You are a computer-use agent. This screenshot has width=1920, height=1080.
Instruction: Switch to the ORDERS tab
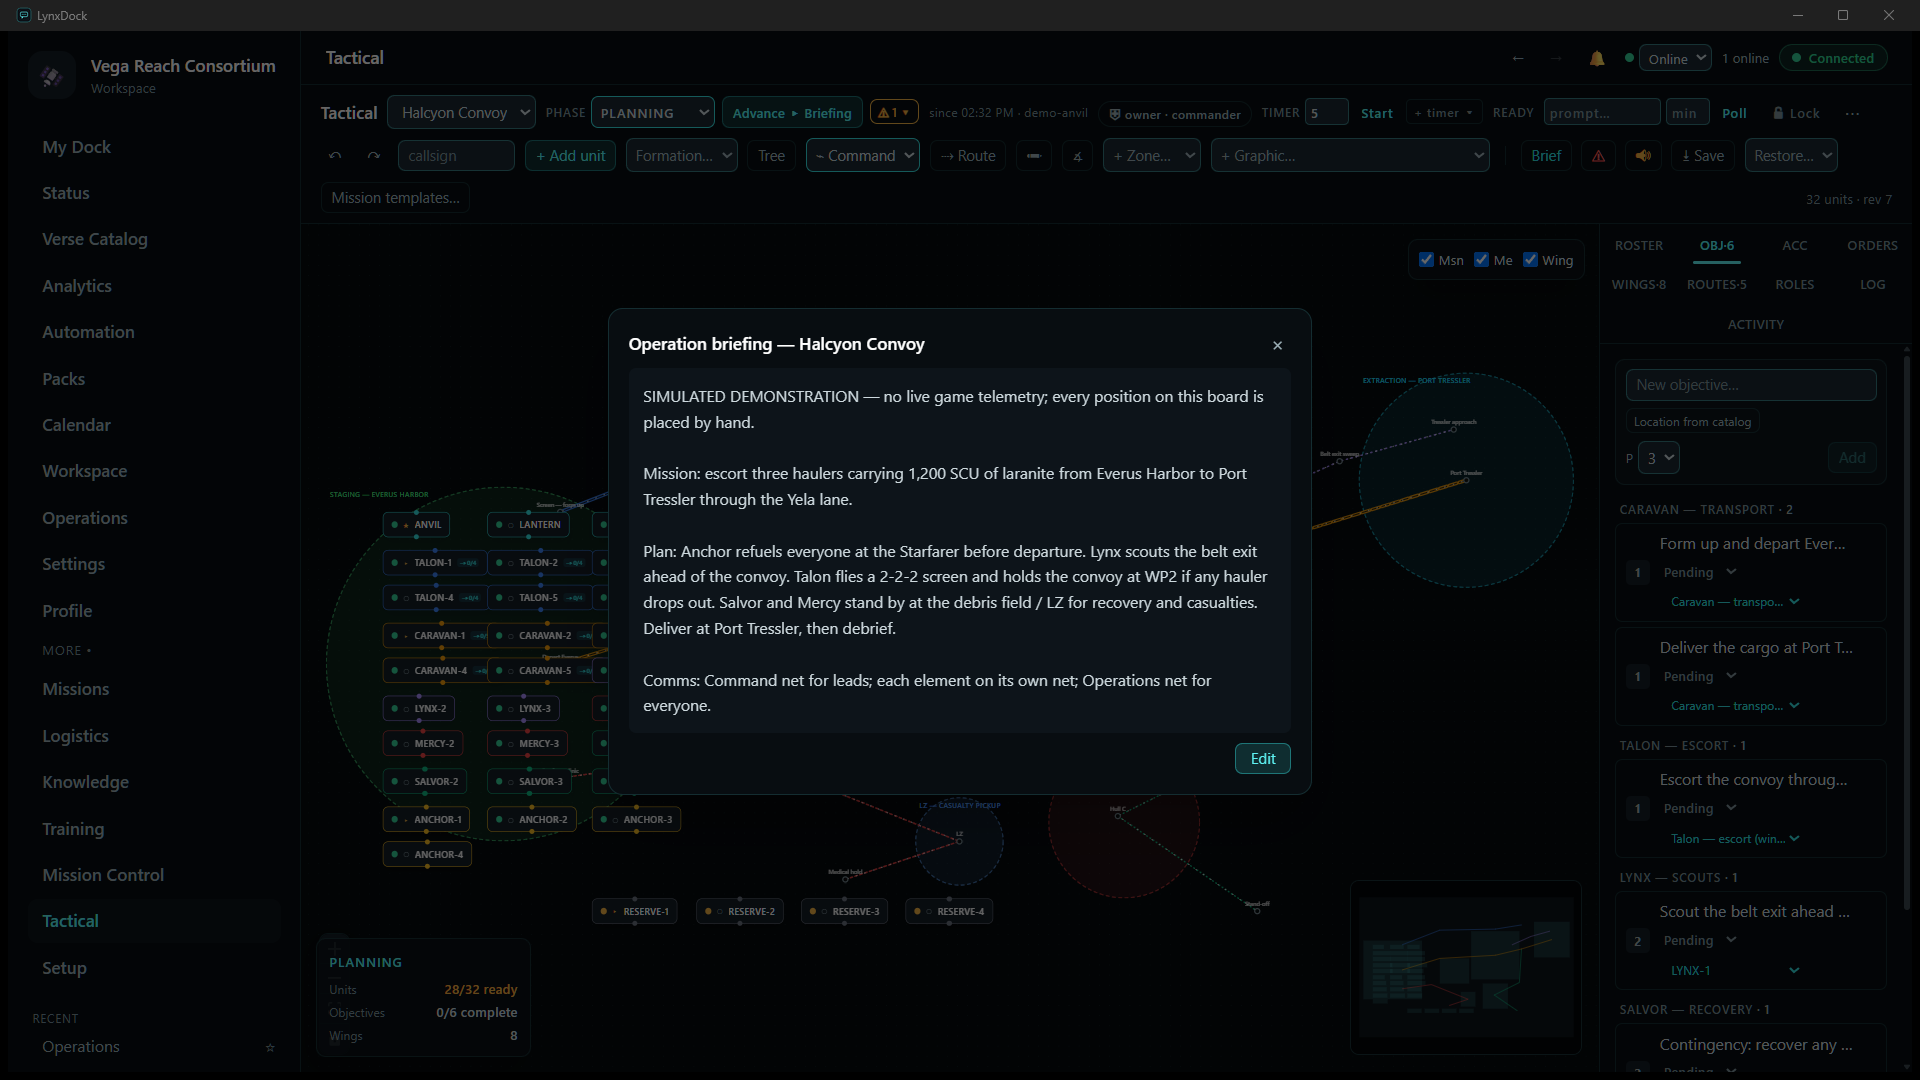tap(1872, 246)
